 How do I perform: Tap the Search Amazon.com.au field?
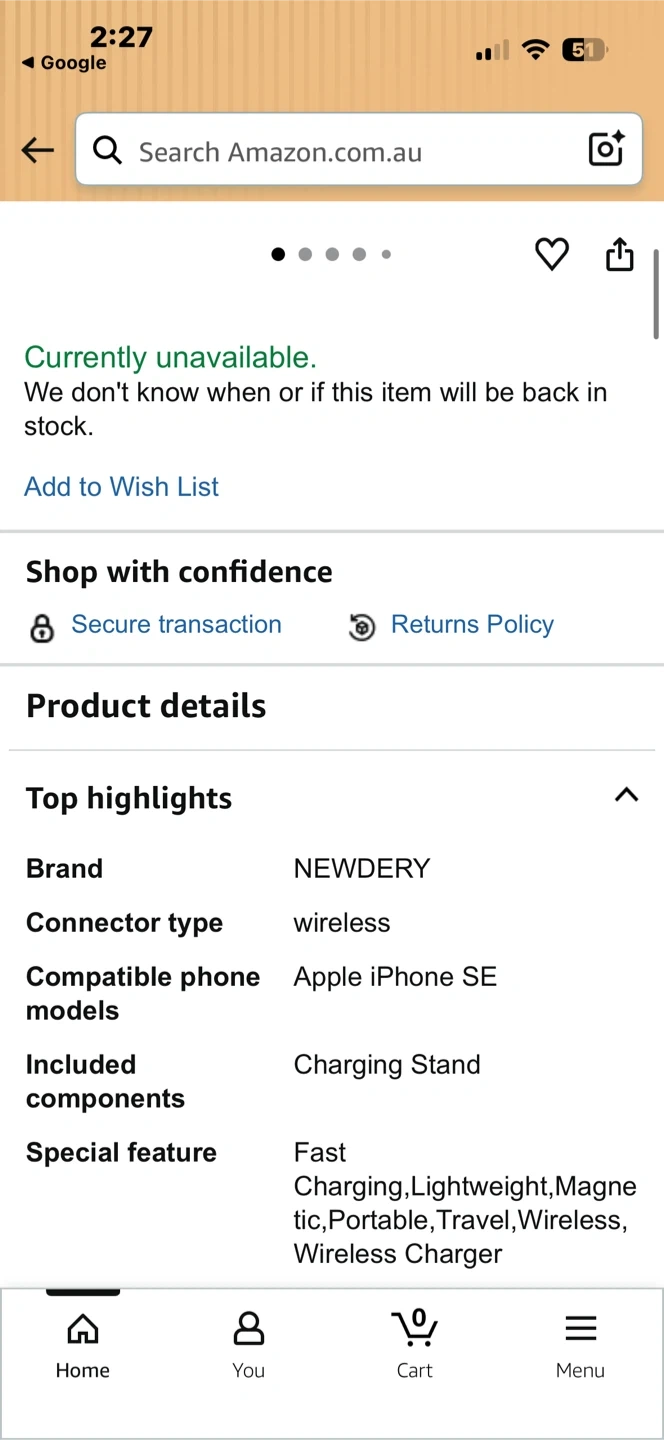[340, 152]
